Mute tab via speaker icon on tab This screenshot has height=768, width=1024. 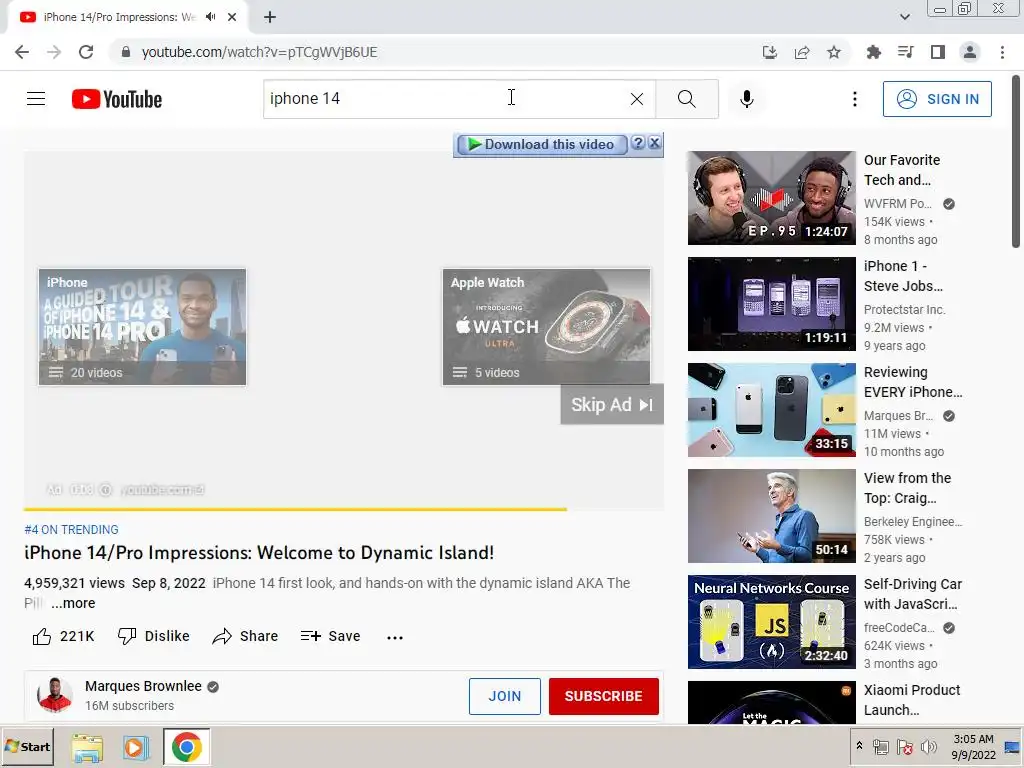(x=210, y=17)
